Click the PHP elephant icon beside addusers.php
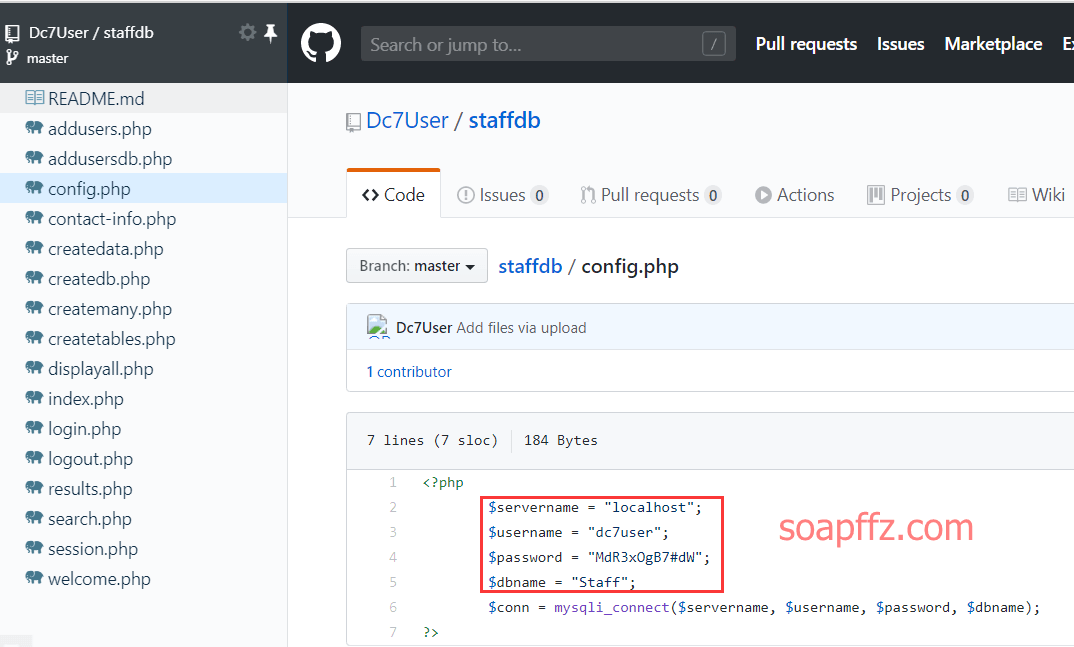This screenshot has height=647, width=1074. click(x=34, y=128)
